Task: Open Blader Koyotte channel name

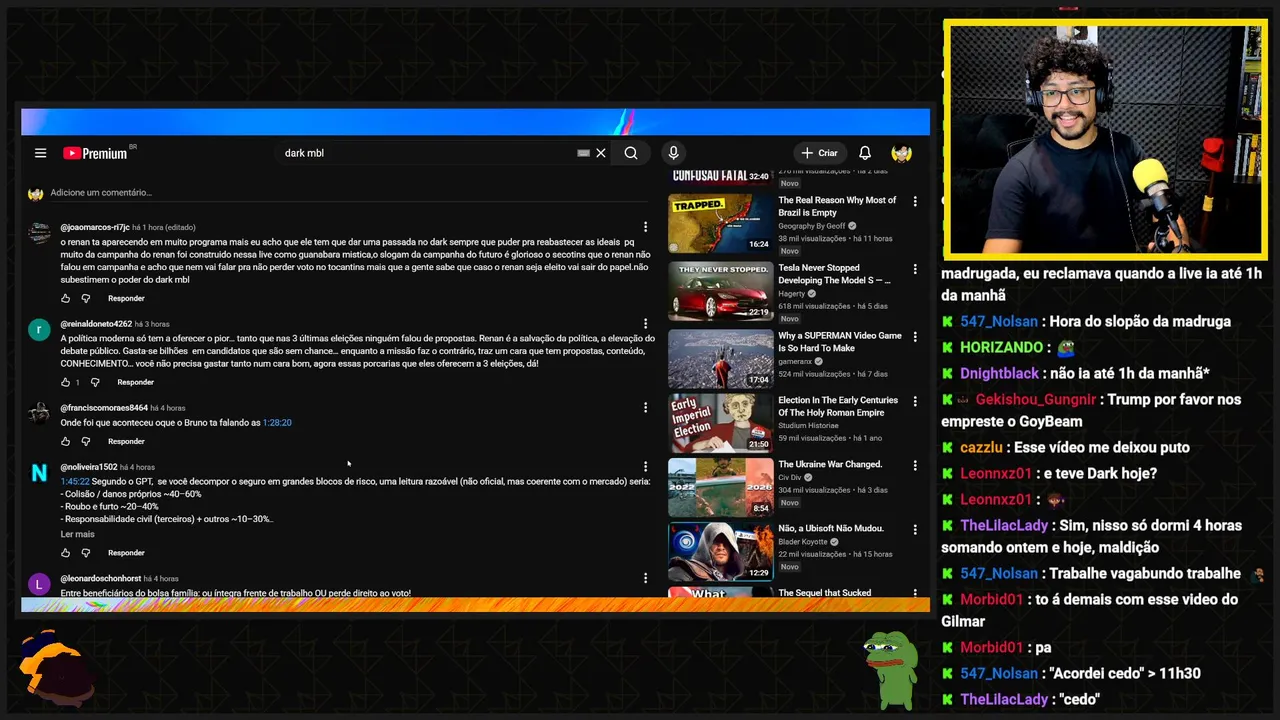Action: point(803,542)
